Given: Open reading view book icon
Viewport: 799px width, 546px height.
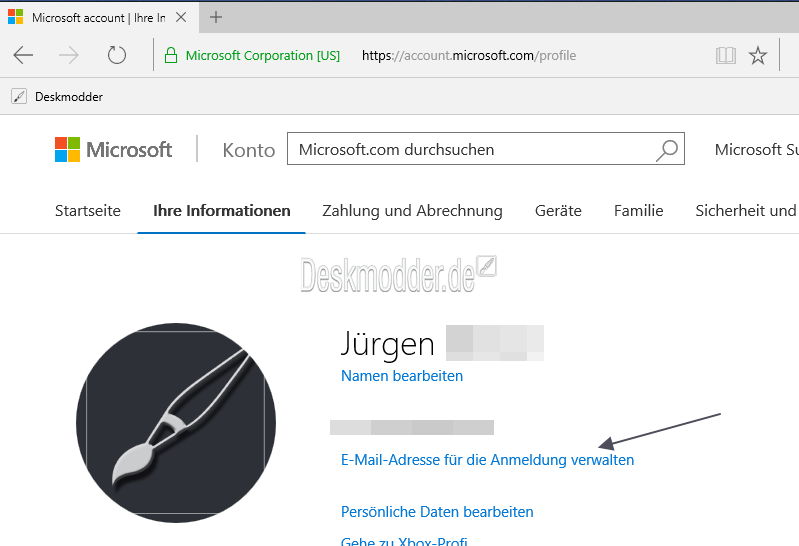Looking at the screenshot, I should (x=726, y=55).
